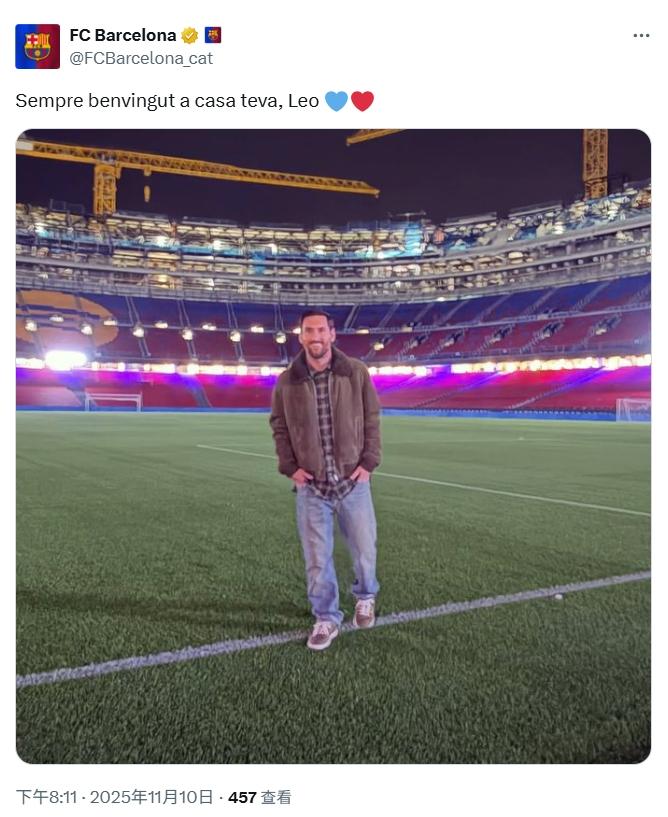Click the right goal in the photo

coord(632,408)
